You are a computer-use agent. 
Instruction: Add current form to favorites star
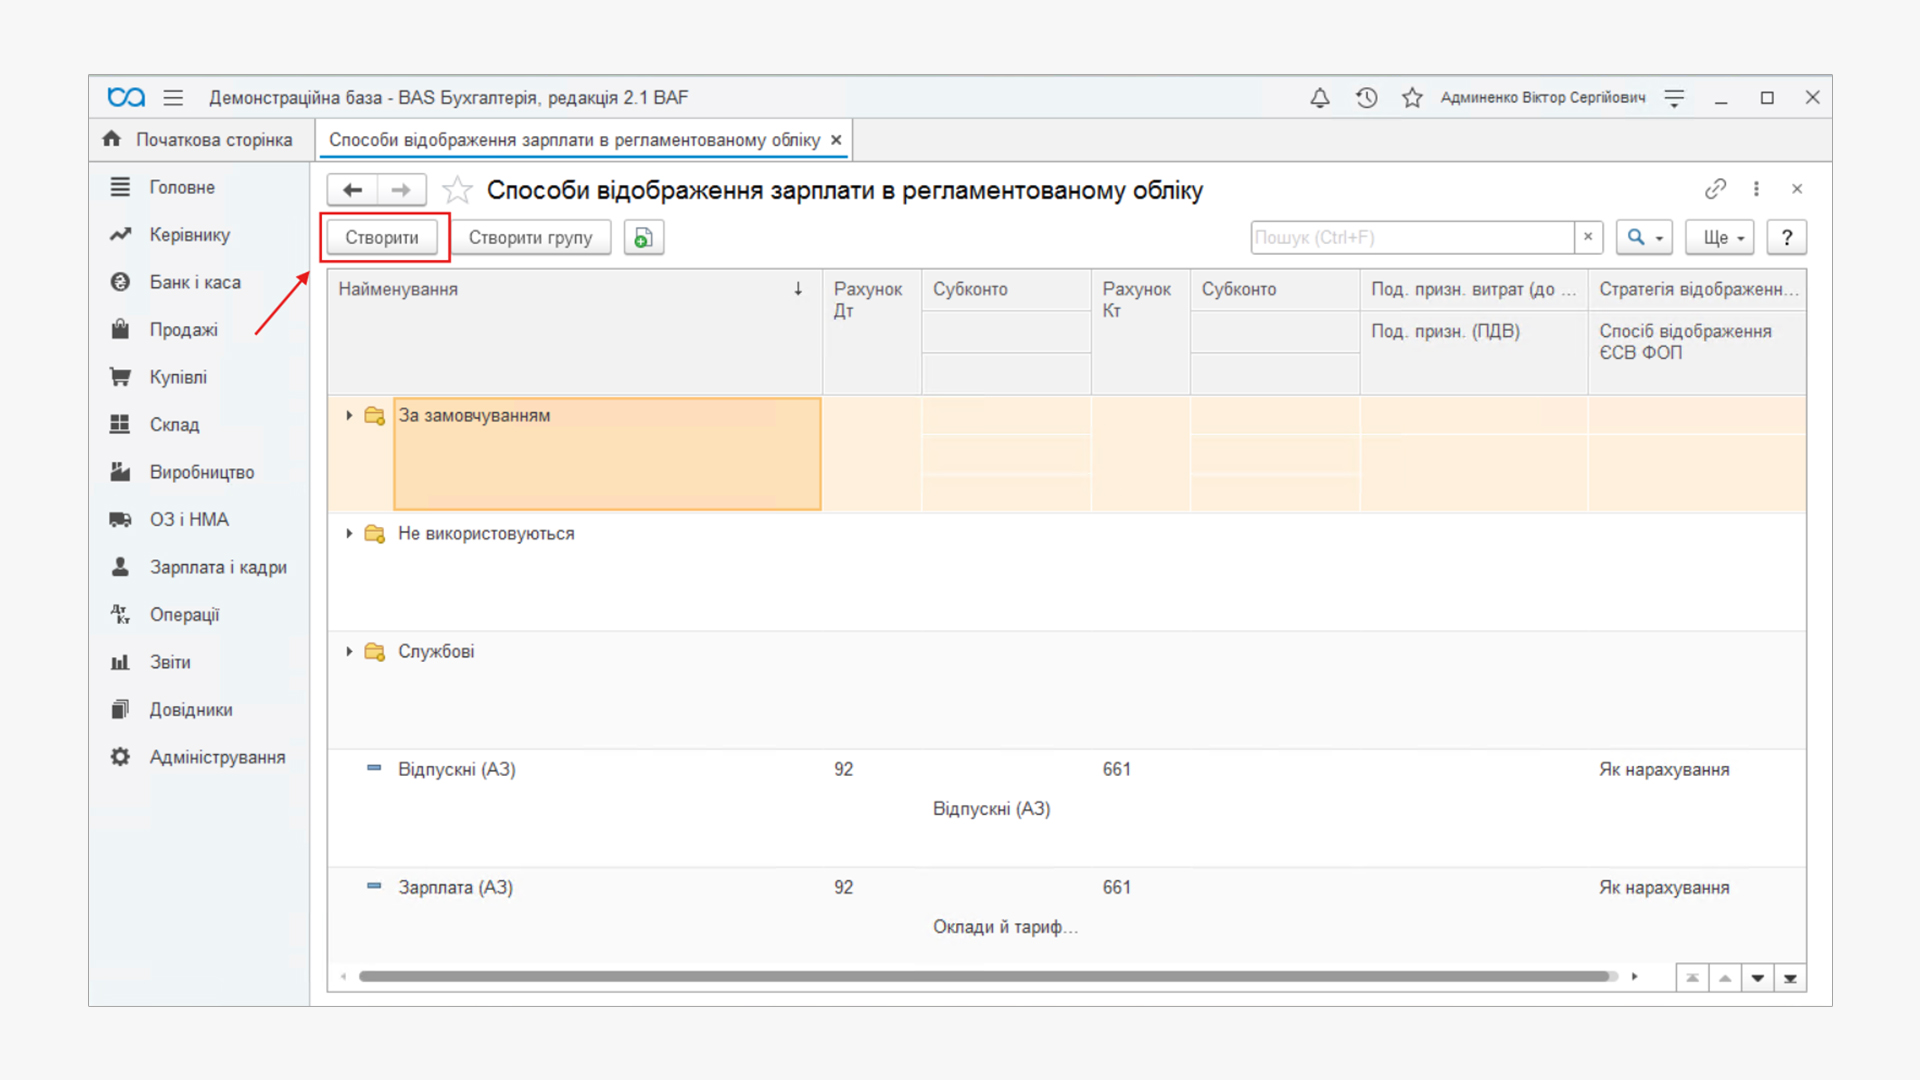[x=458, y=190]
